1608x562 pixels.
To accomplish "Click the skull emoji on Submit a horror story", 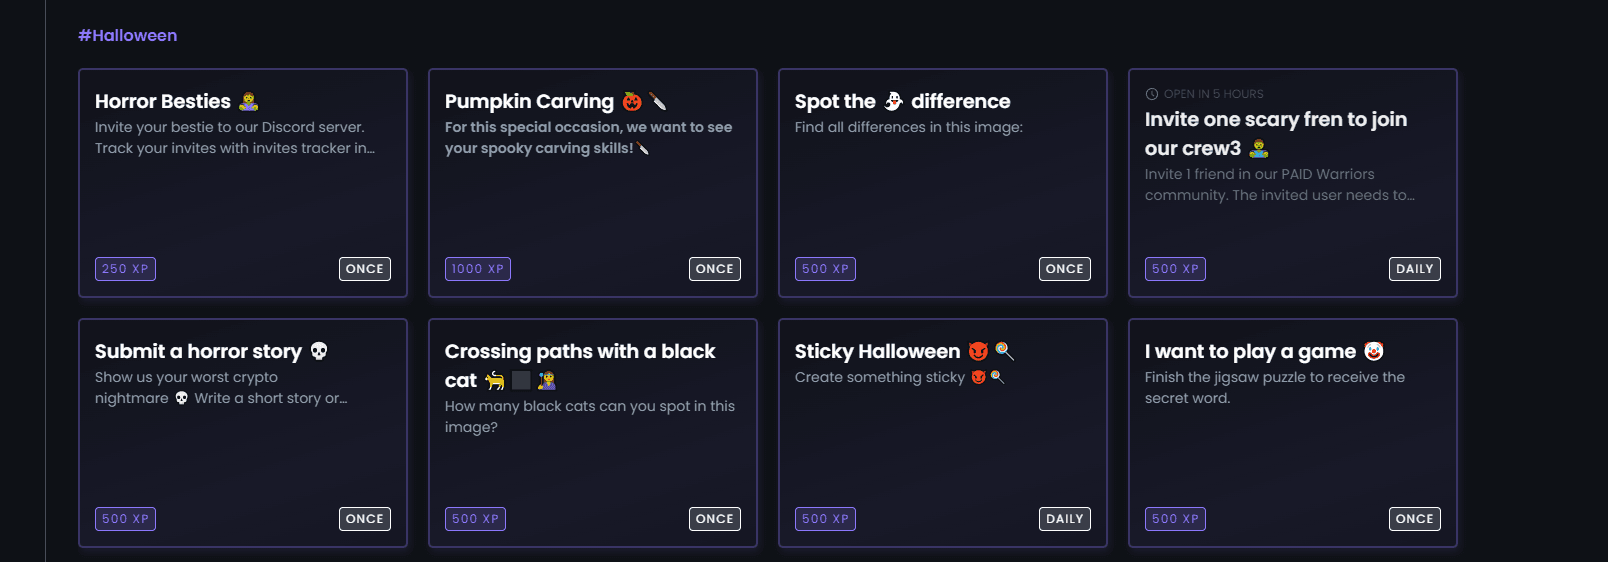I will click(319, 351).
